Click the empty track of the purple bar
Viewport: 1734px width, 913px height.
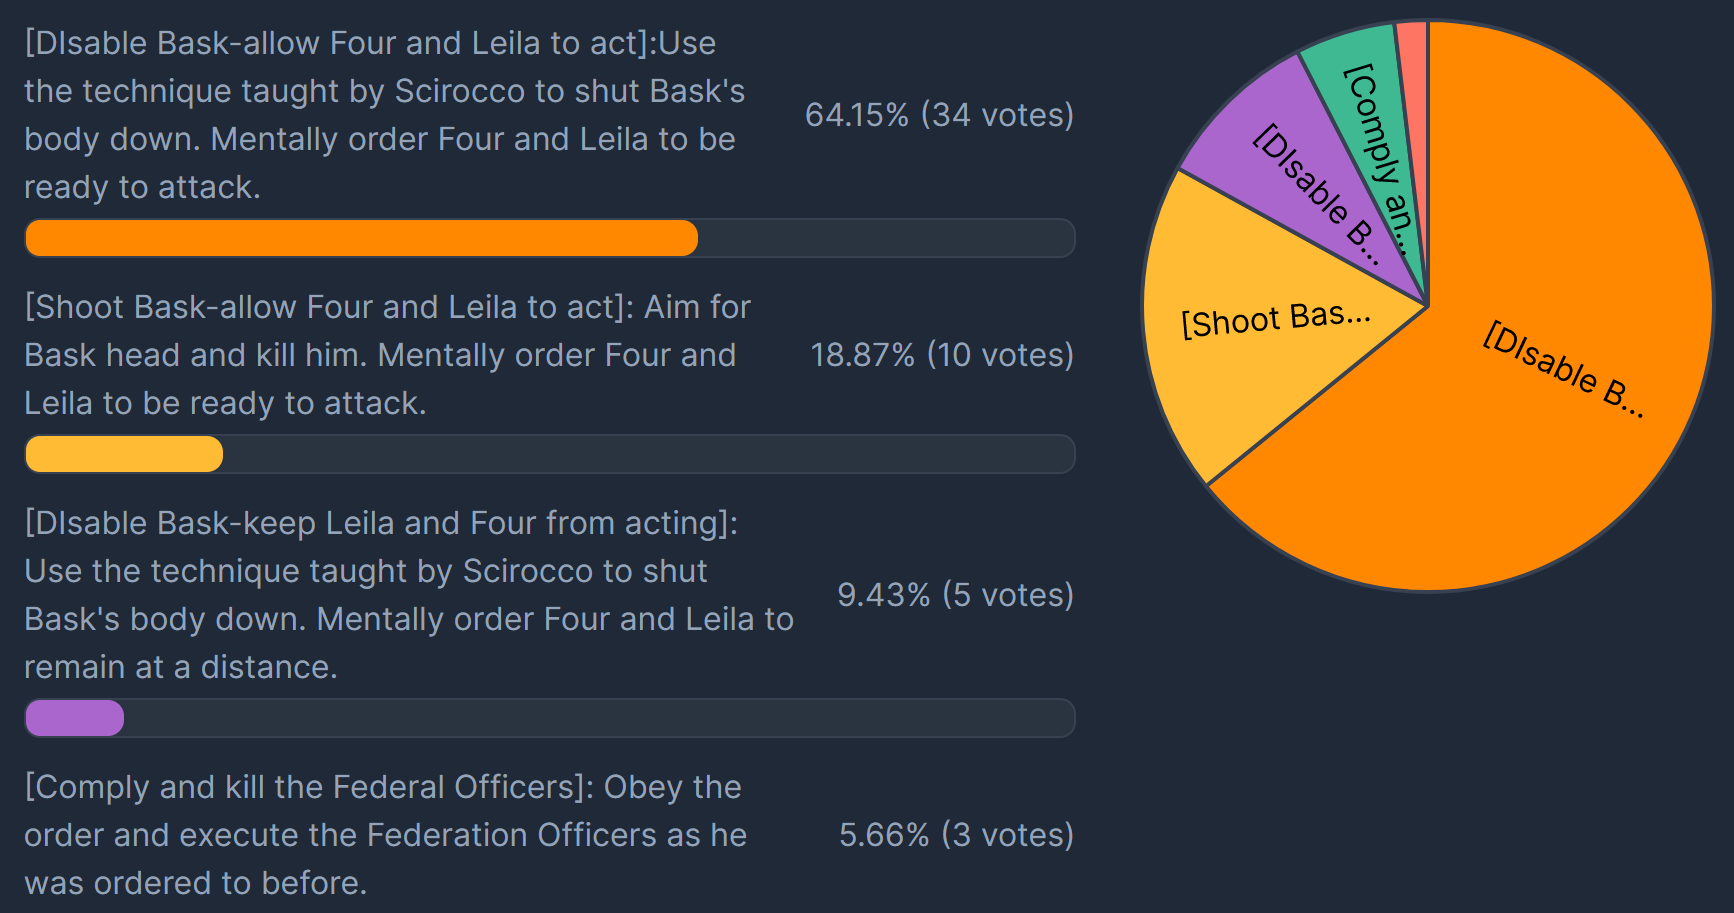599,718
